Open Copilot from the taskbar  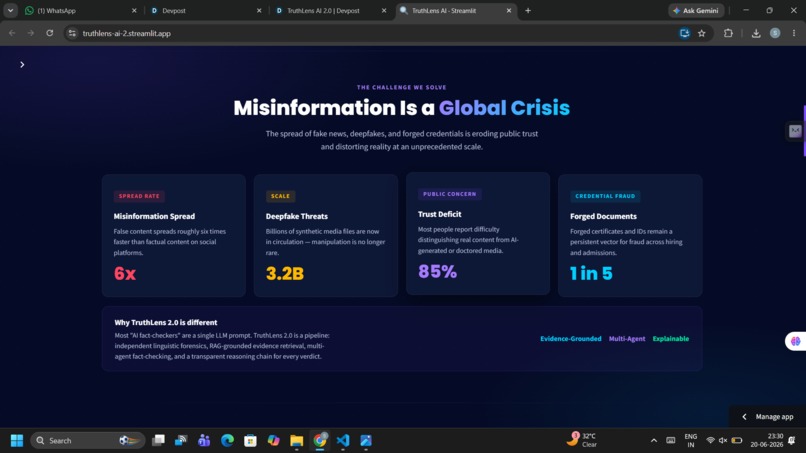[273, 441]
